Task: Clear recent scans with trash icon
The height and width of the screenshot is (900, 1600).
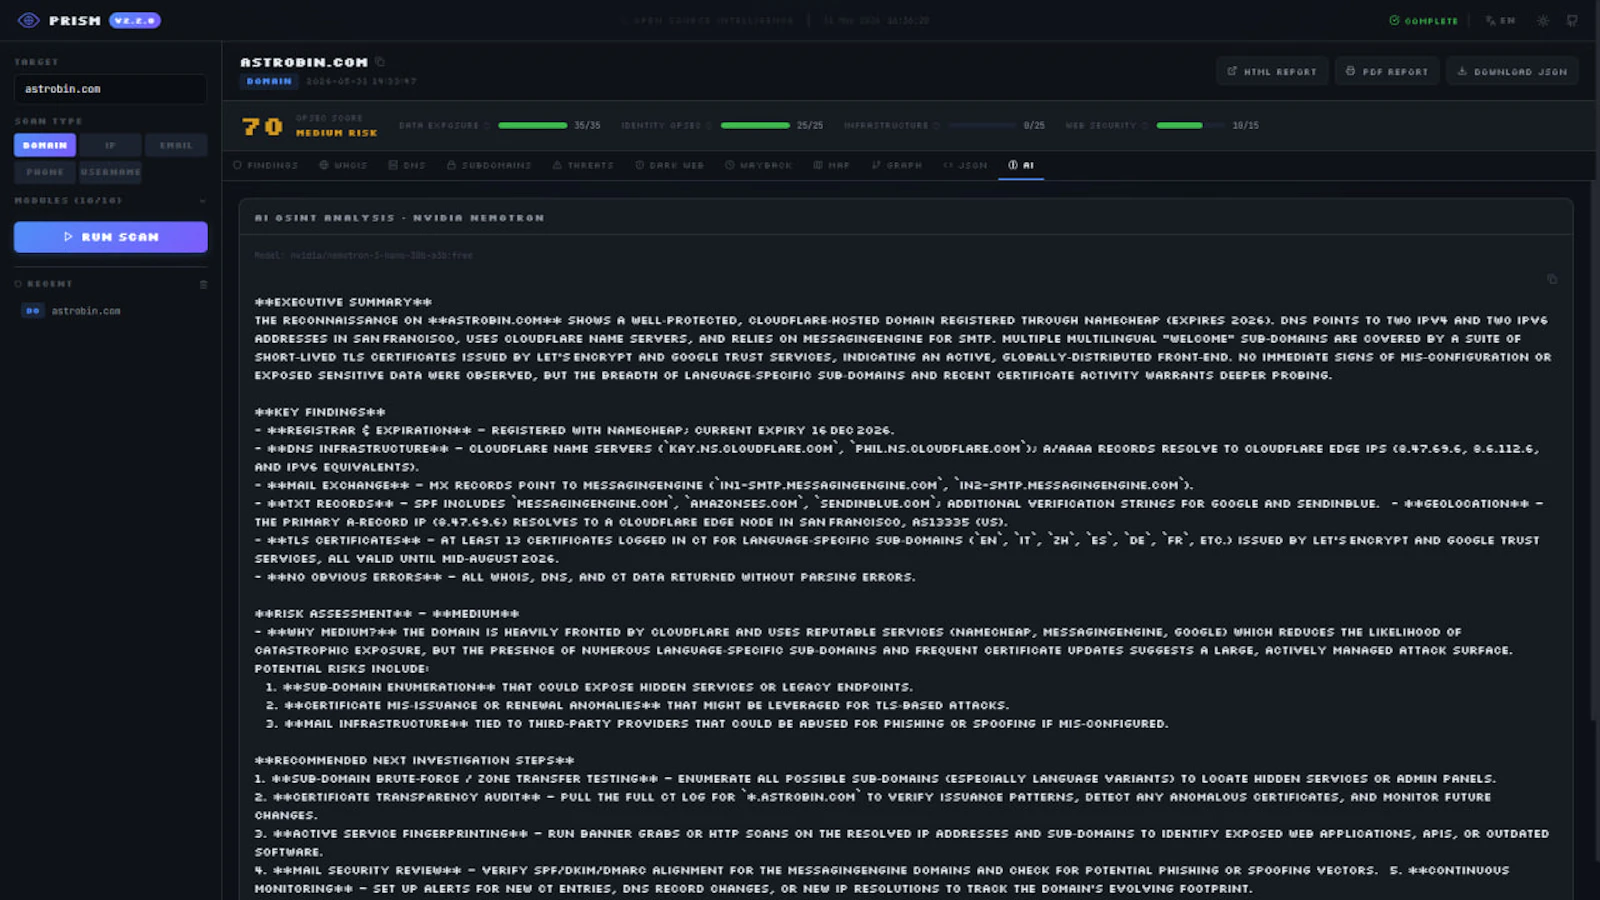Action: click(x=203, y=284)
